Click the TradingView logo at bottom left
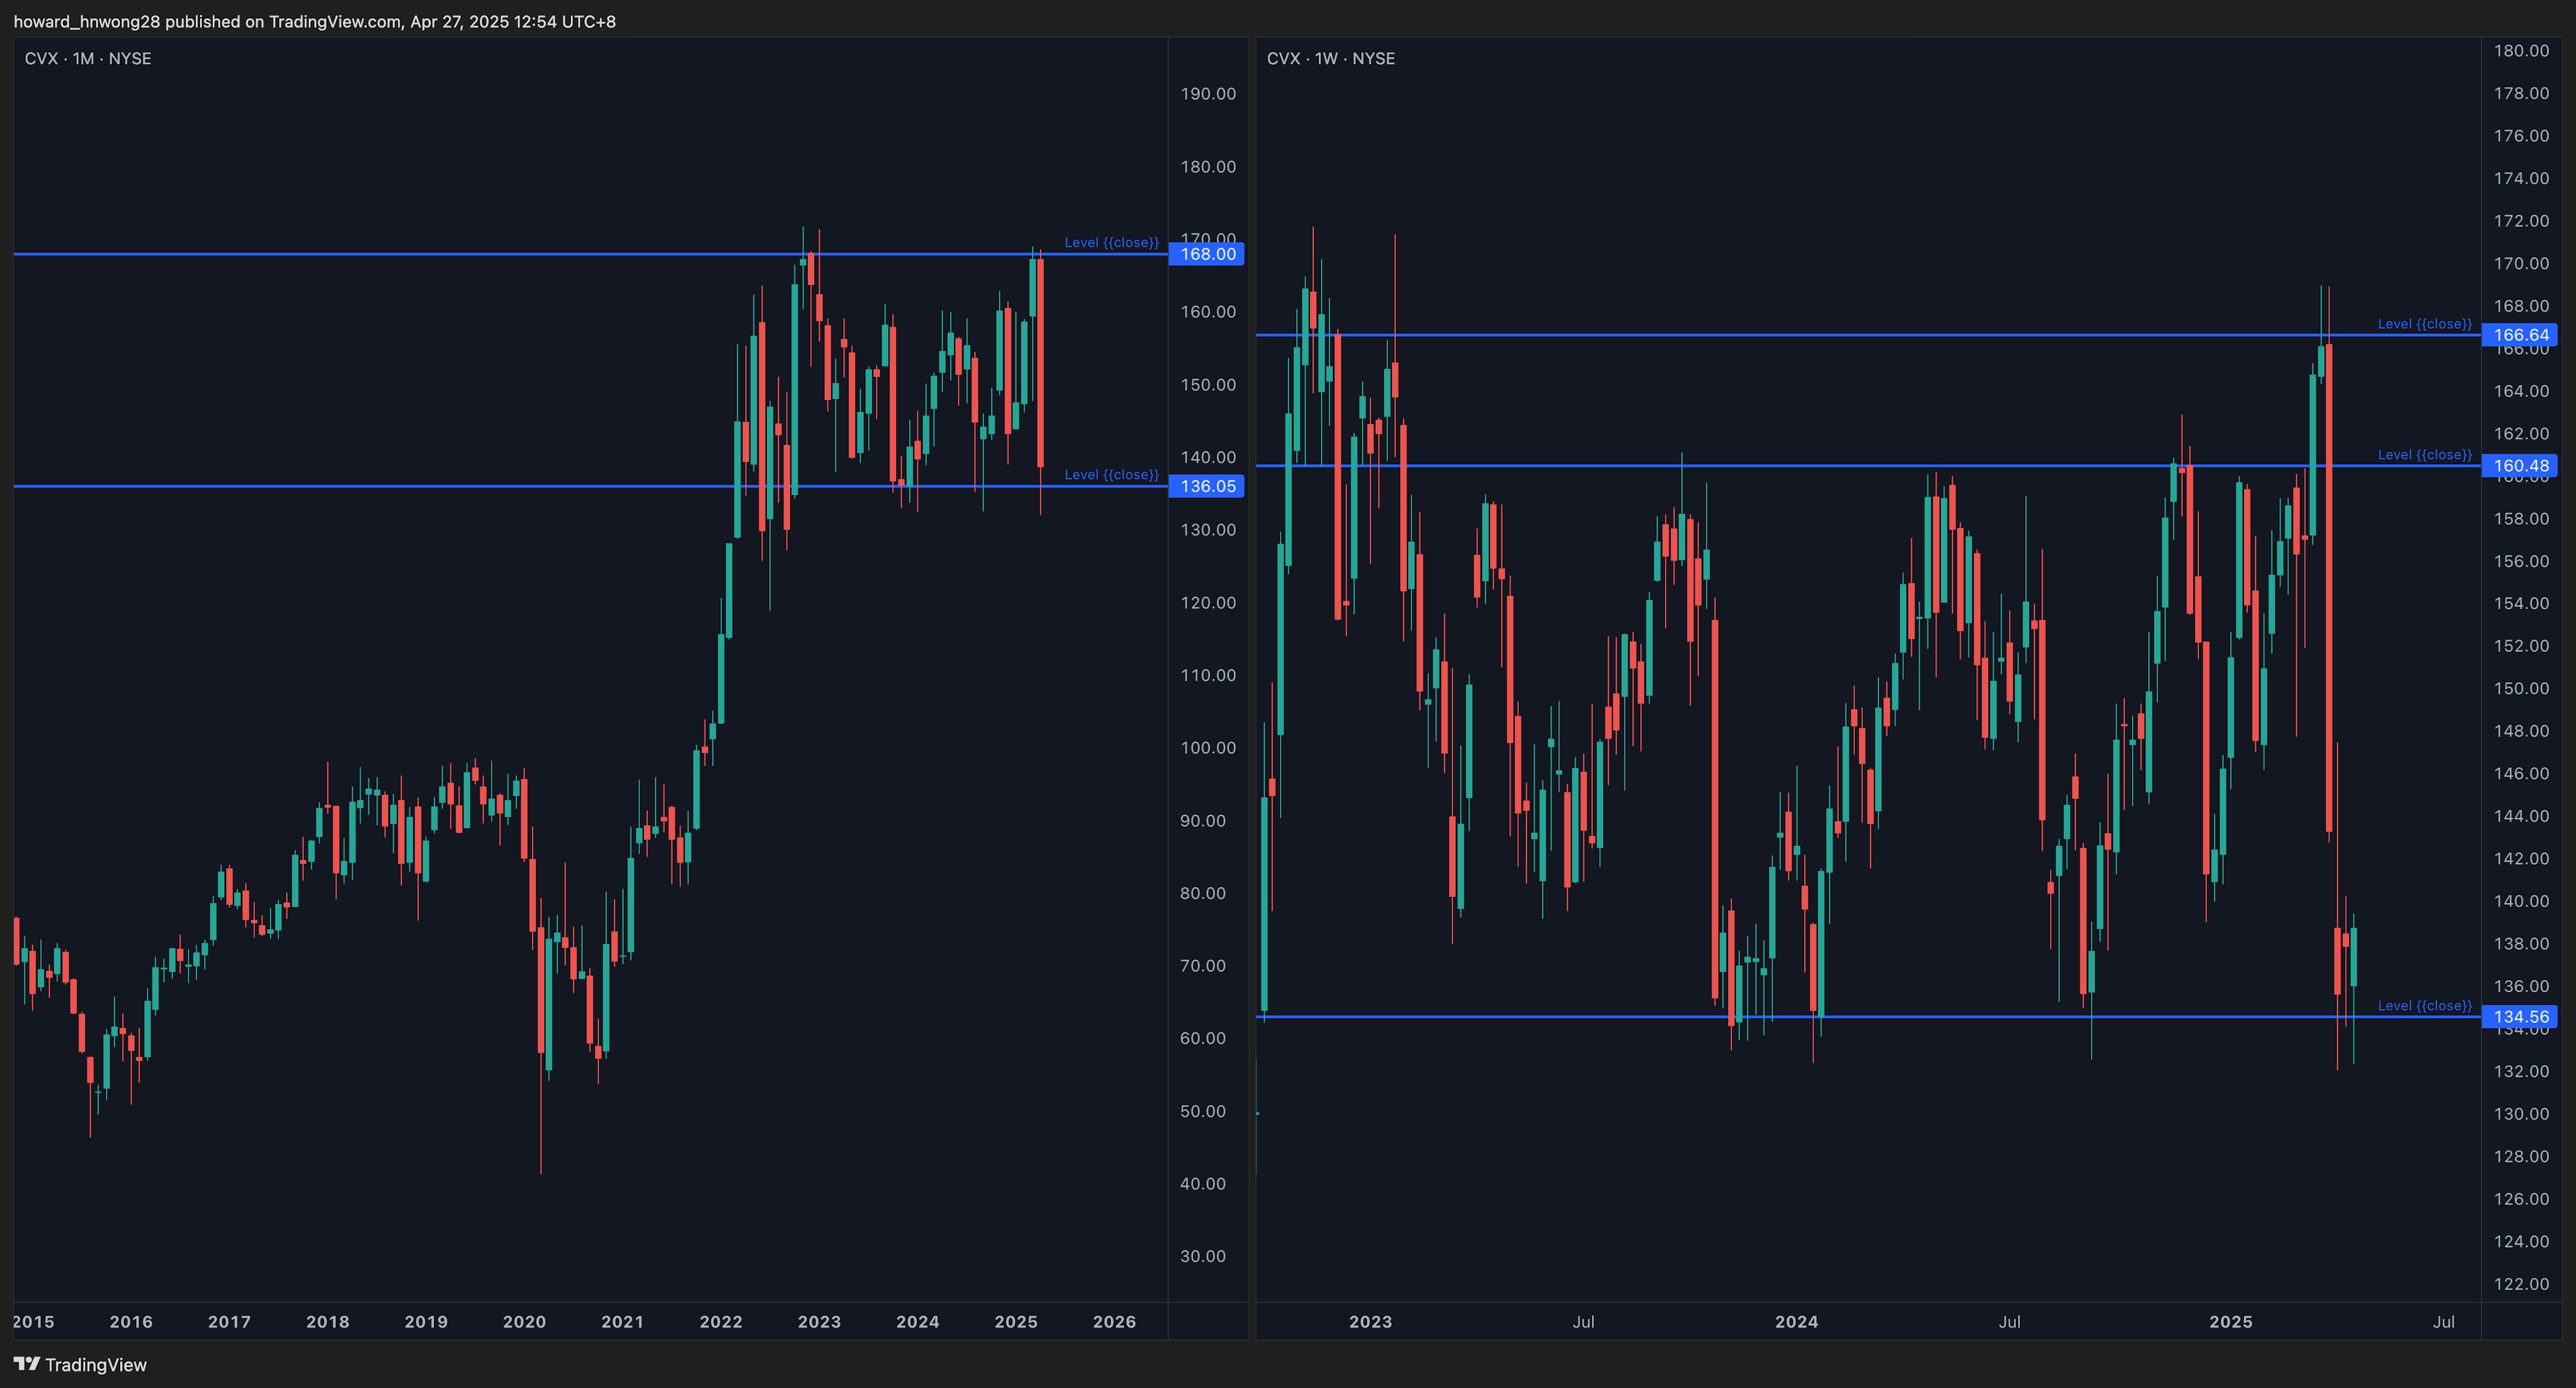The image size is (2576, 1388). pyautogui.click(x=80, y=1364)
